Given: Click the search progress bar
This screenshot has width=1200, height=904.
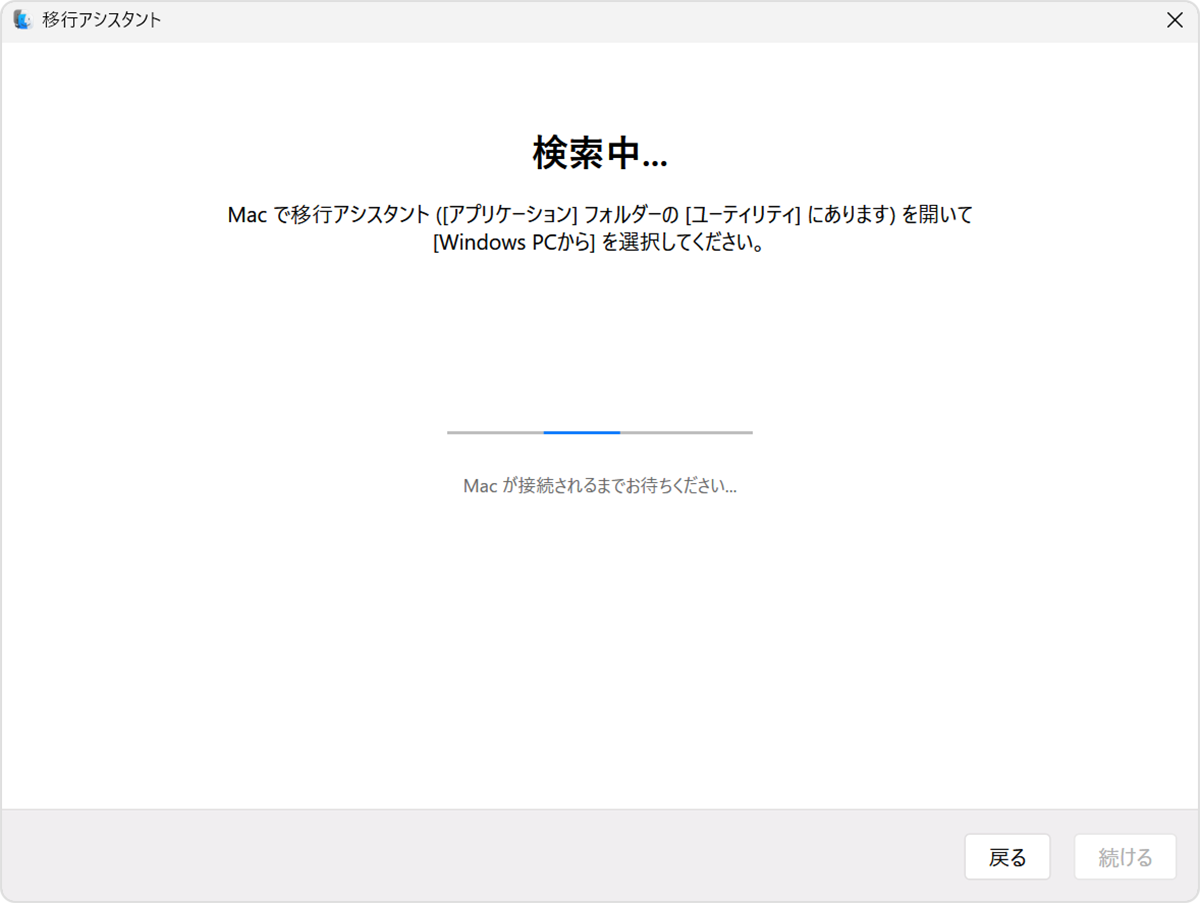Looking at the screenshot, I should click(x=600, y=433).
